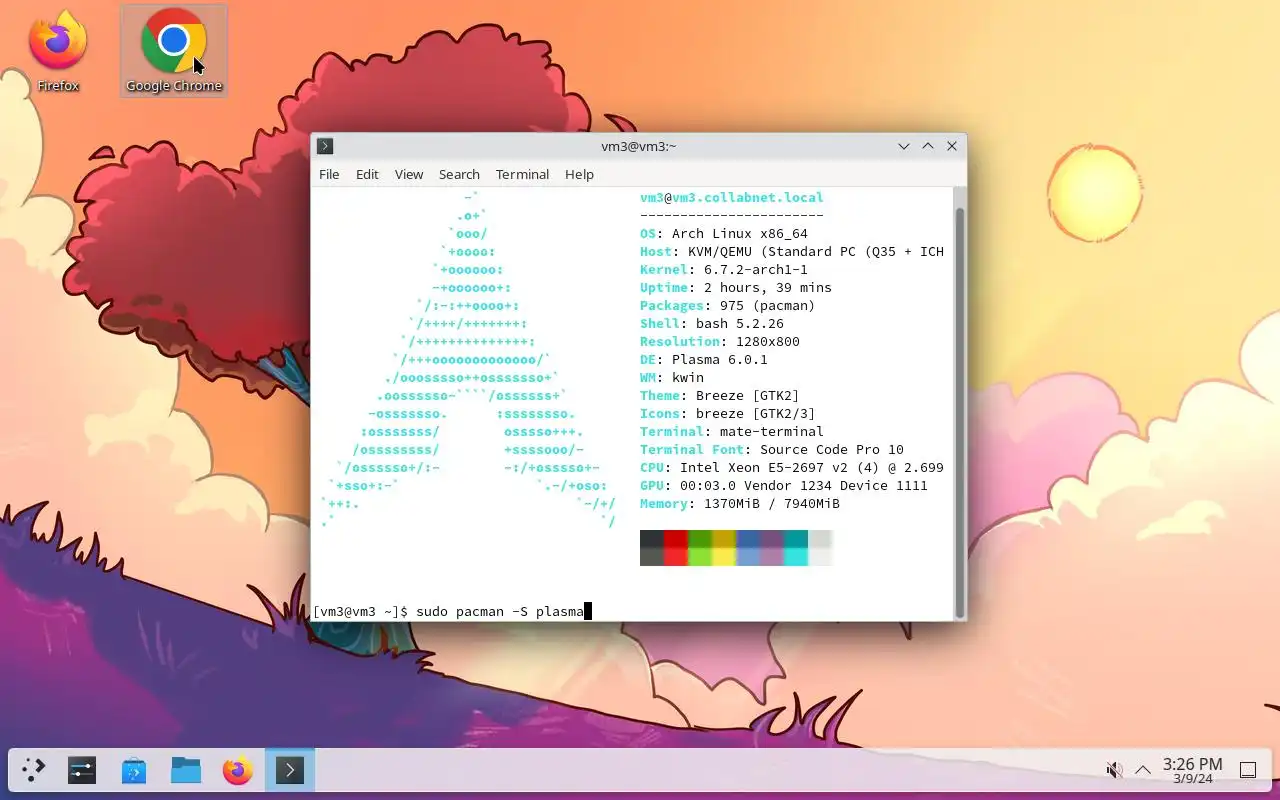
Task: Open the File menu in terminal
Action: [x=329, y=174]
